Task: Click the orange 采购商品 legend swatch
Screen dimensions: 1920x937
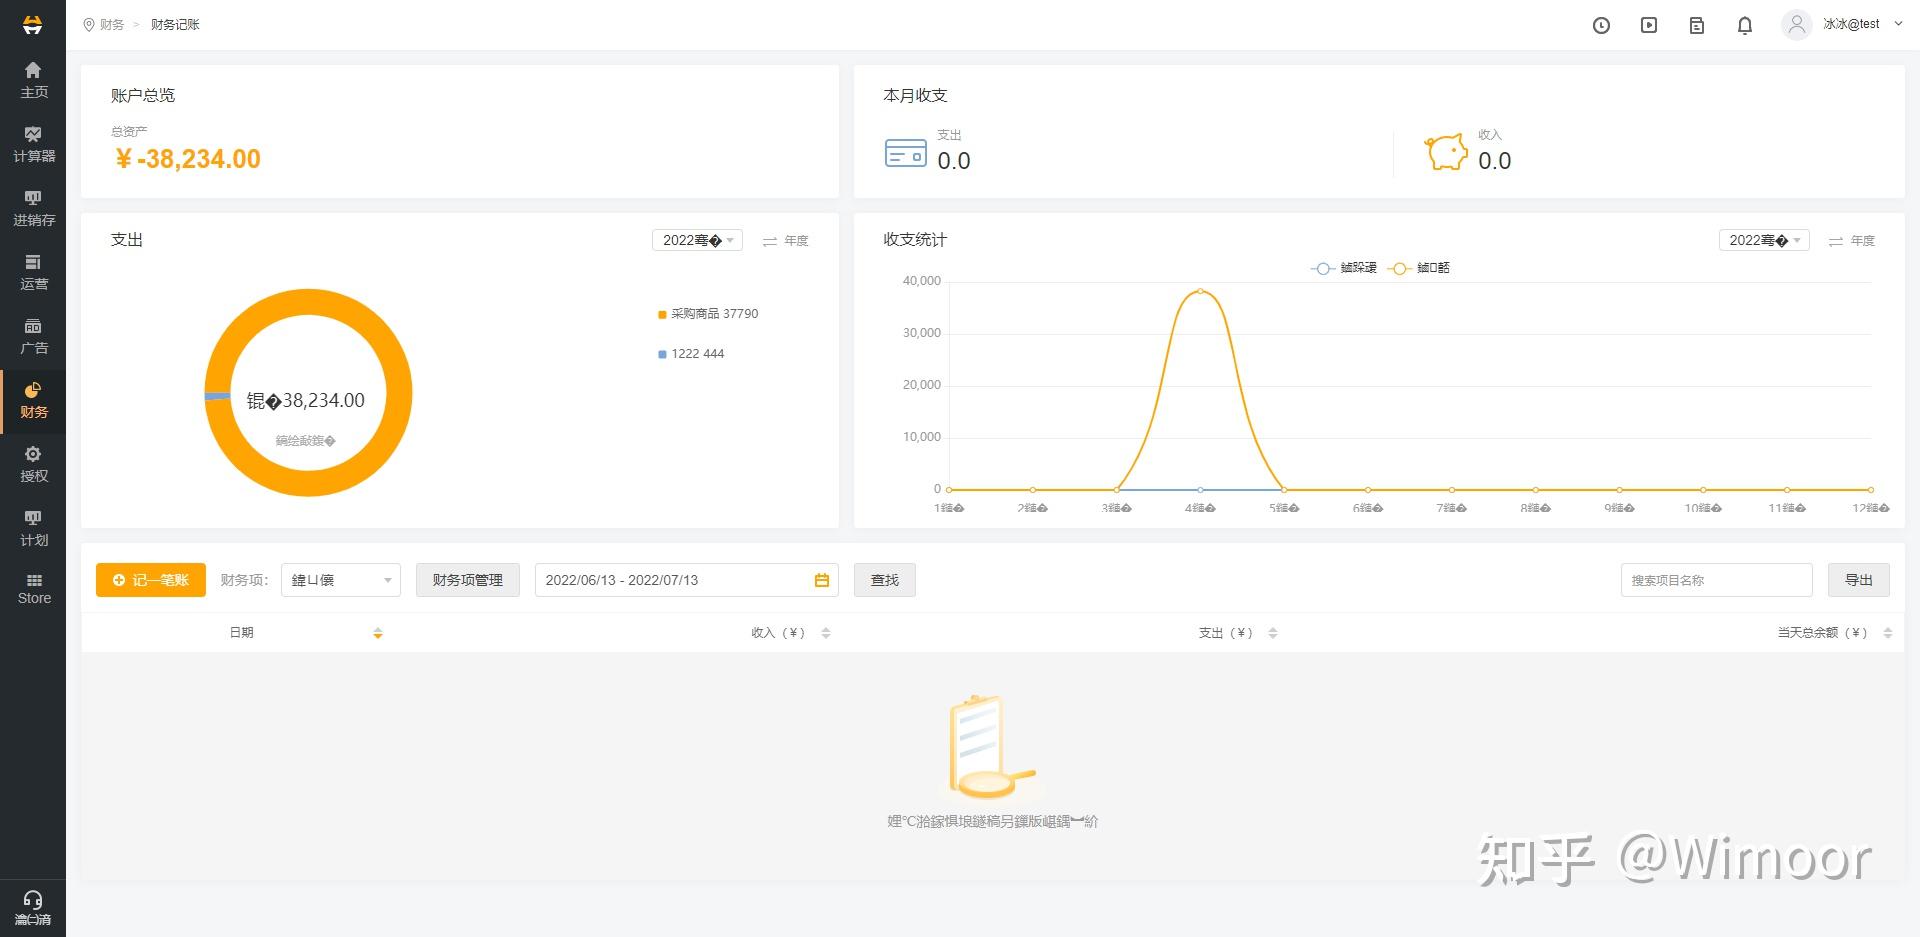Action: [662, 315]
